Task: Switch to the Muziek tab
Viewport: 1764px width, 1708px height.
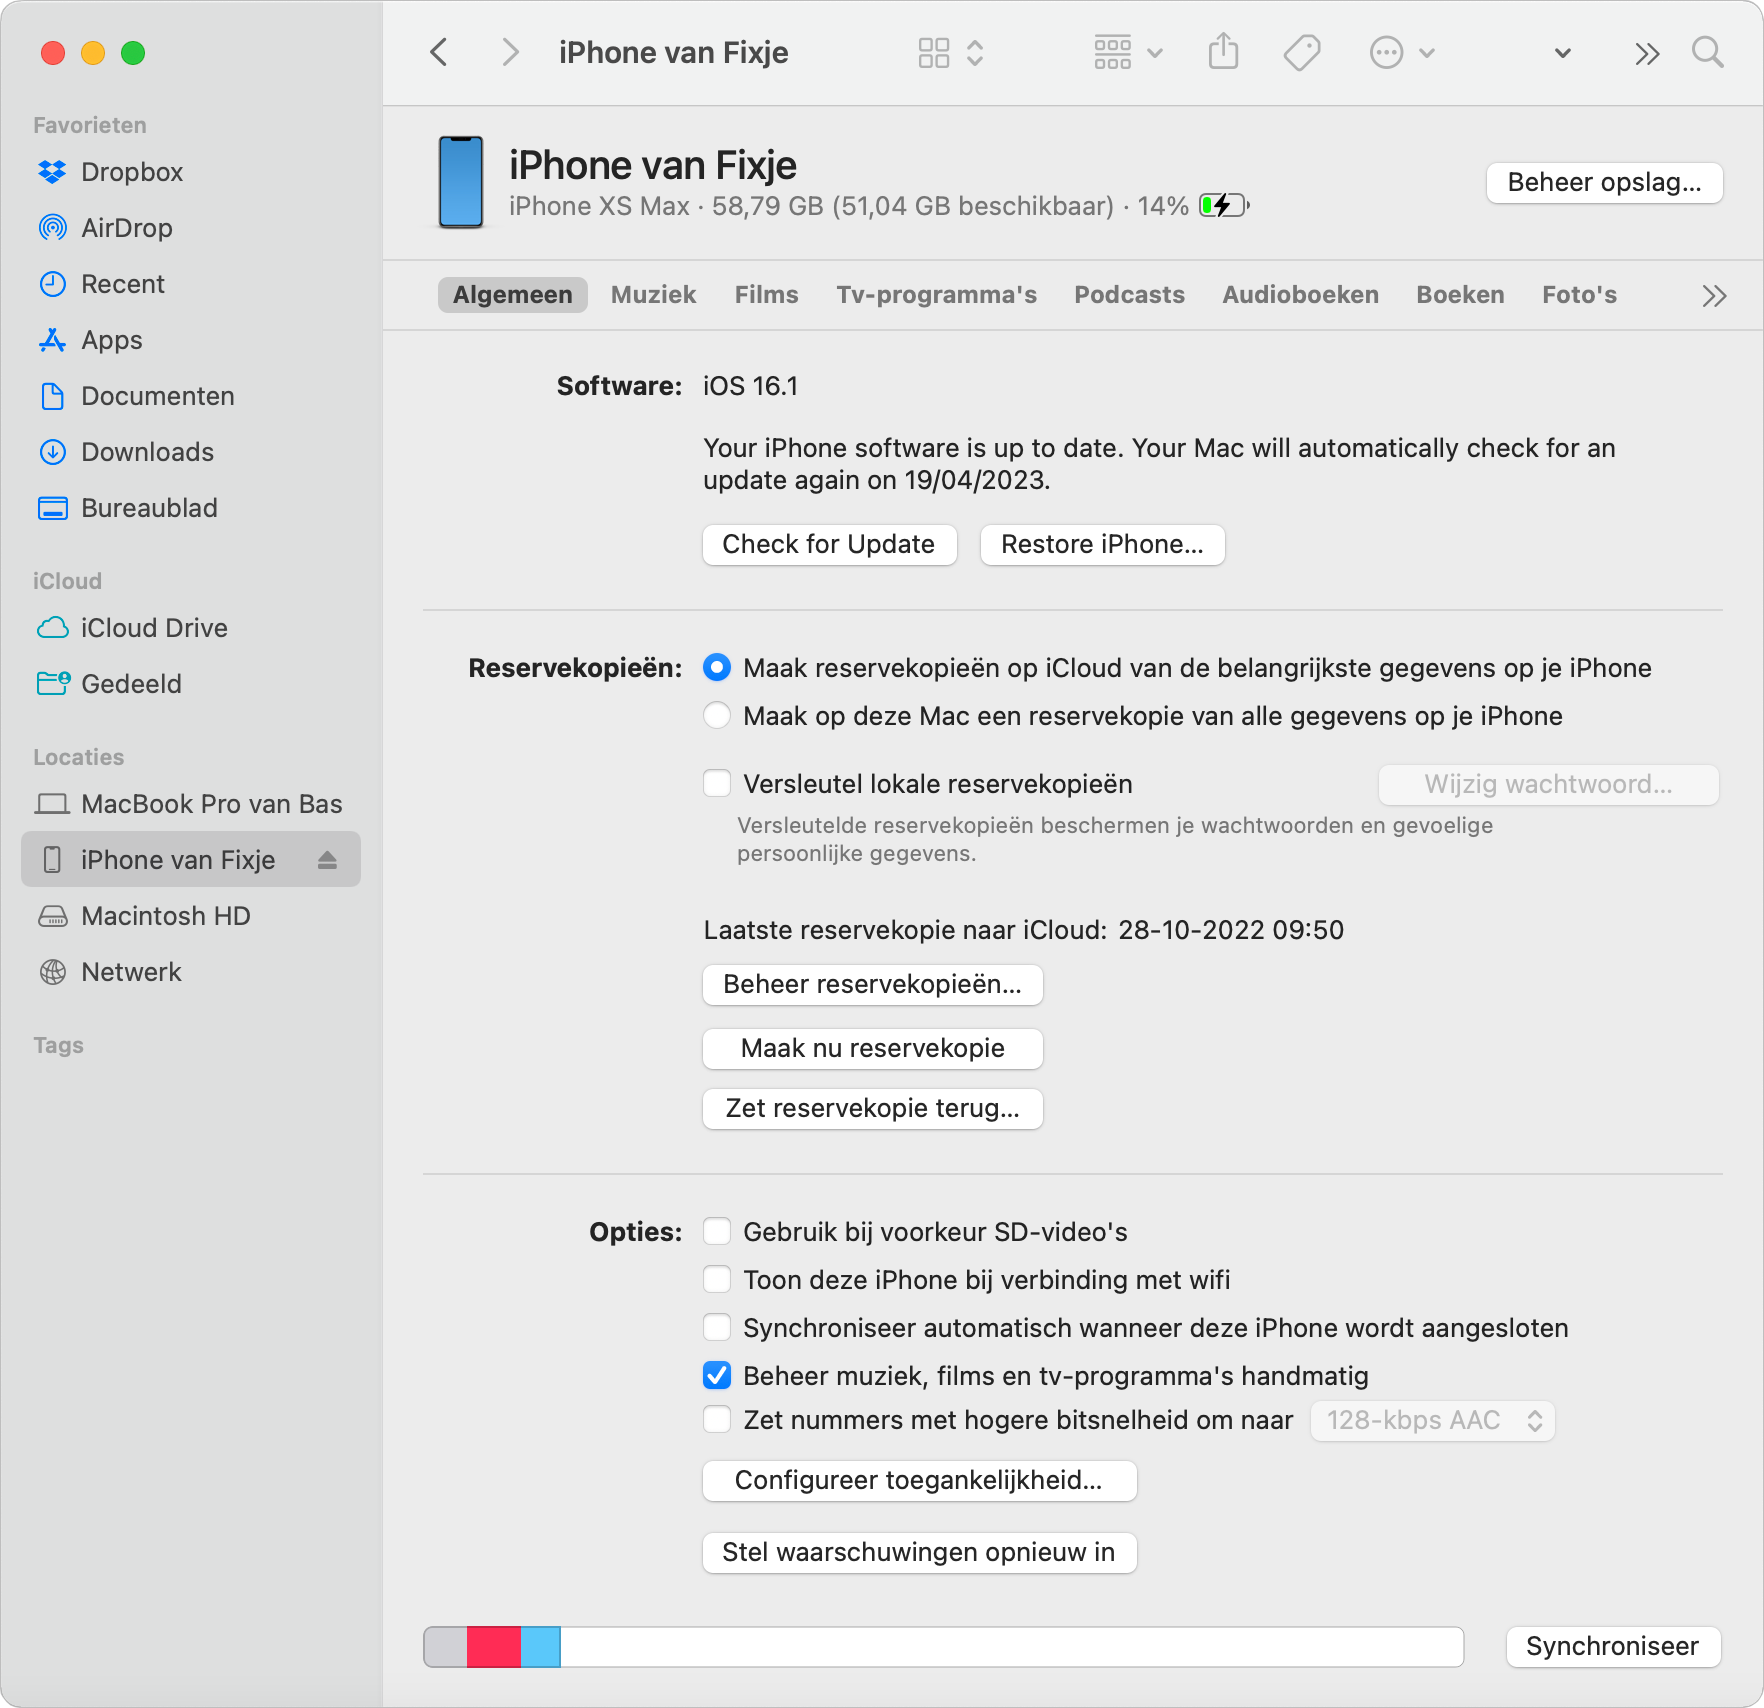Action: coord(653,295)
